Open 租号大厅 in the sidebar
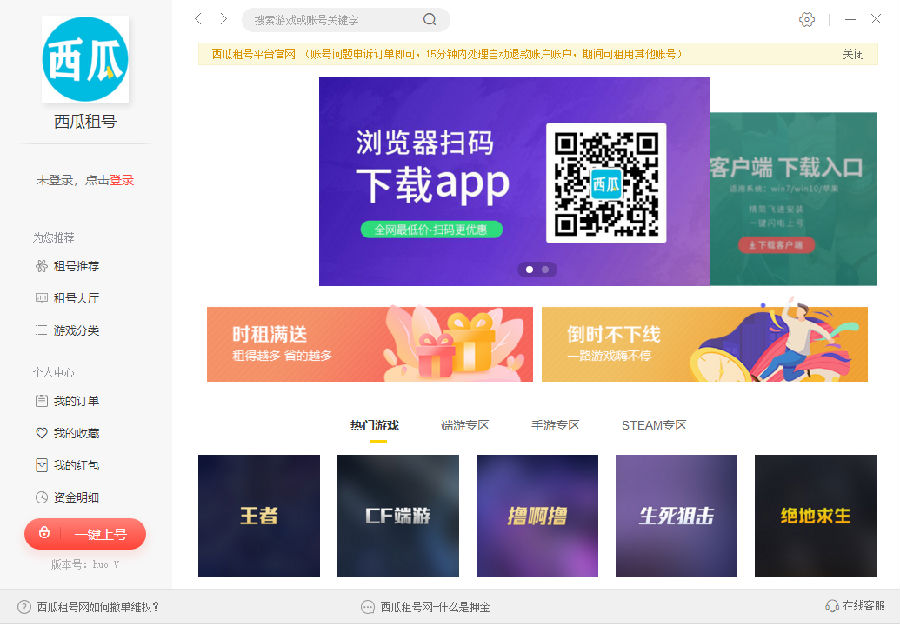Image resolution: width=900 pixels, height=624 pixels. (76, 298)
